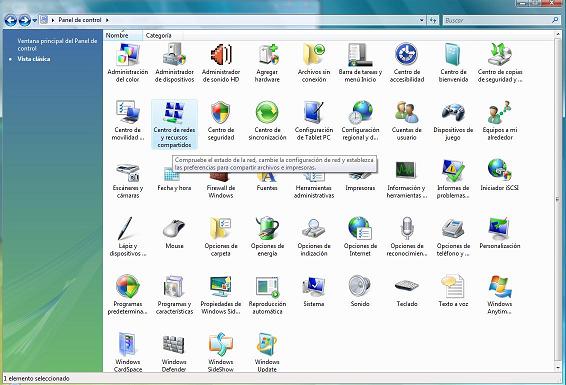Viewport: 566px width, 385px height.
Task: Click the Refresh button by address bar
Action: [433, 20]
